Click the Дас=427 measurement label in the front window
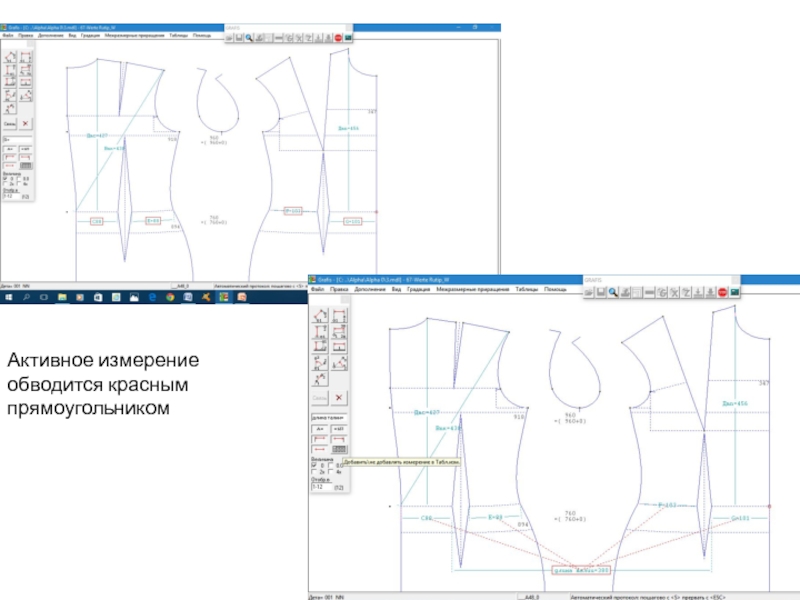This screenshot has height=600, width=800. [427, 412]
